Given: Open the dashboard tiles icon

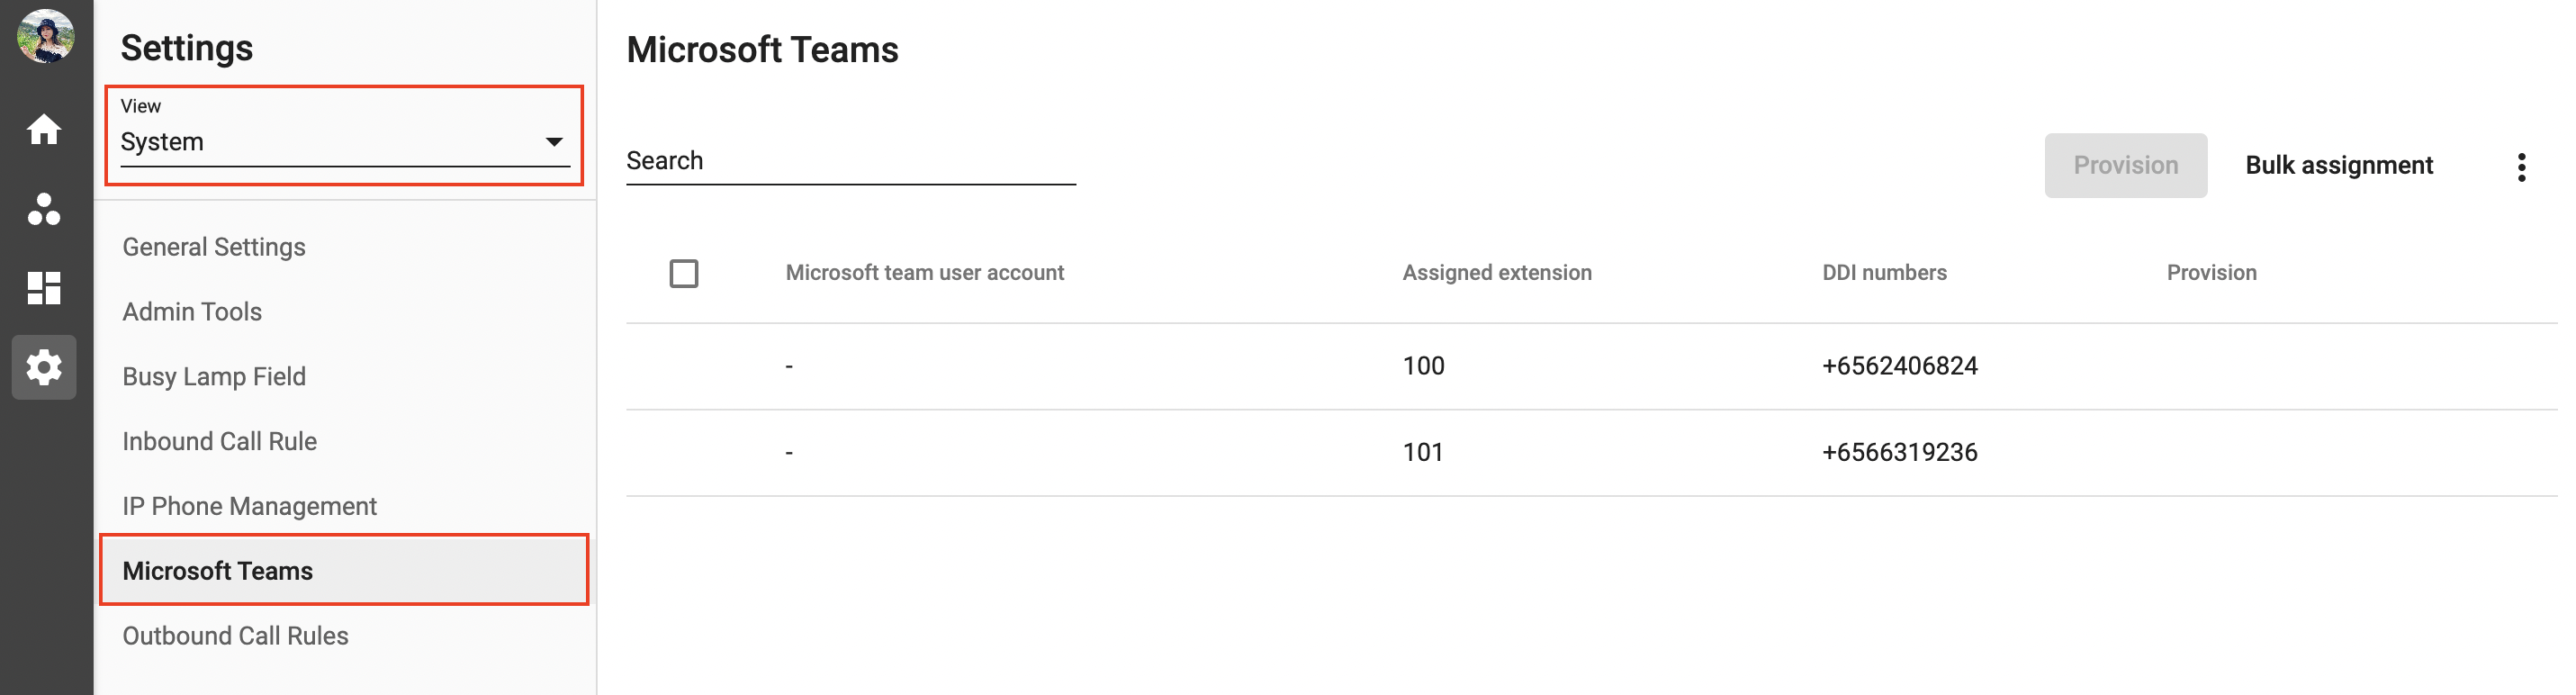Looking at the screenshot, I should click(x=44, y=288).
